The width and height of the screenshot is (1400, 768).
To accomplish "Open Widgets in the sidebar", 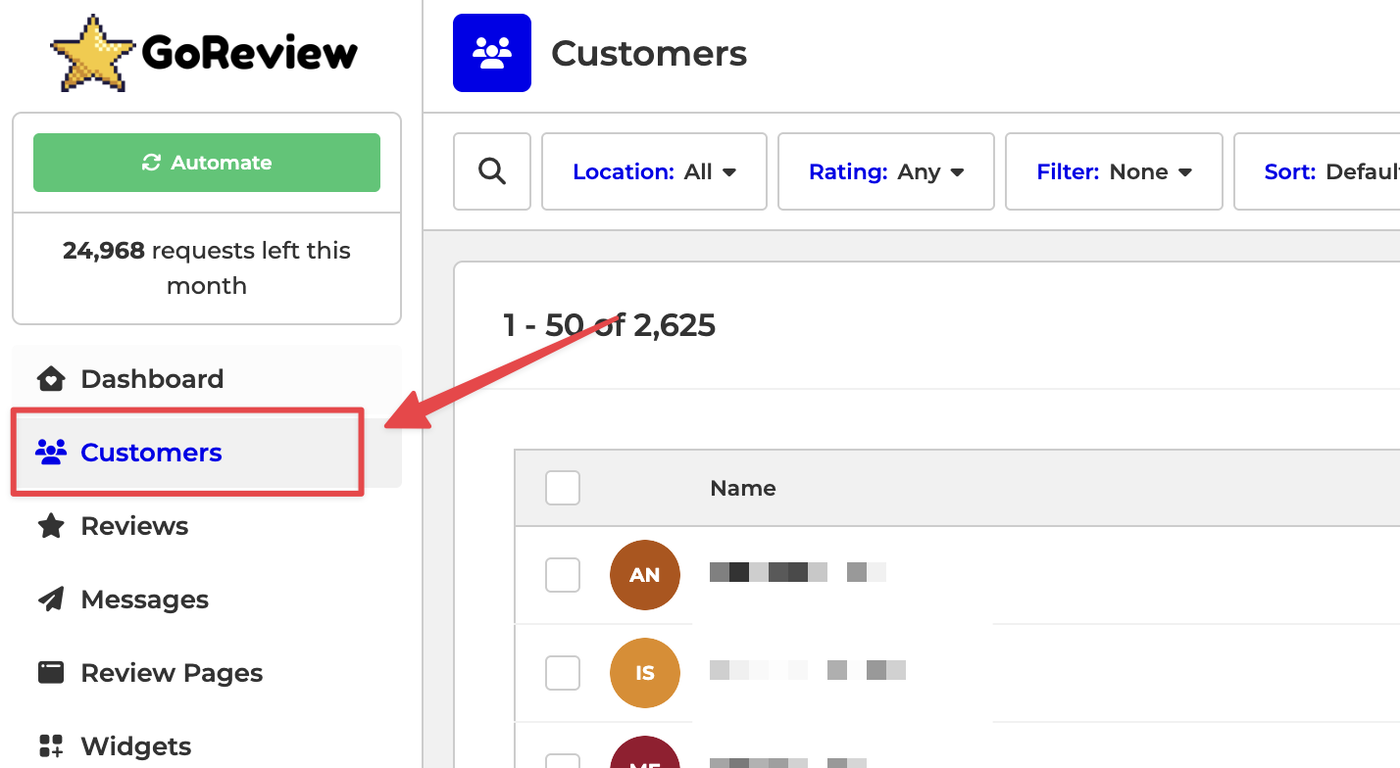I will pos(207,746).
